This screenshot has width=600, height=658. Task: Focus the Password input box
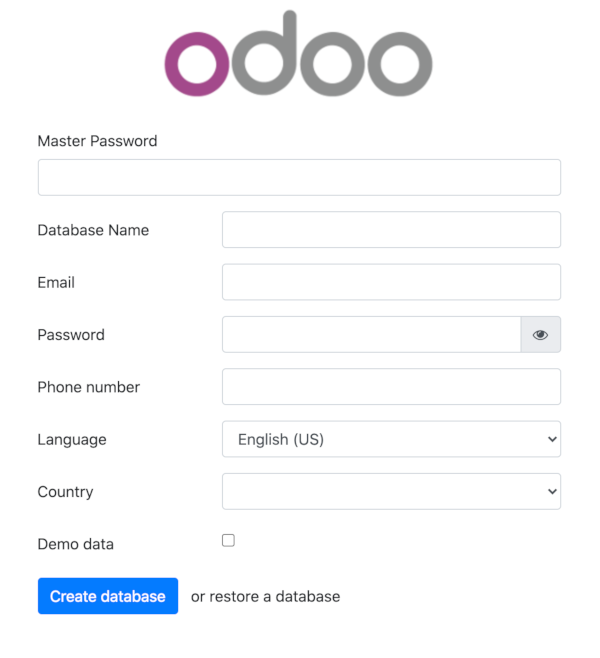click(371, 335)
